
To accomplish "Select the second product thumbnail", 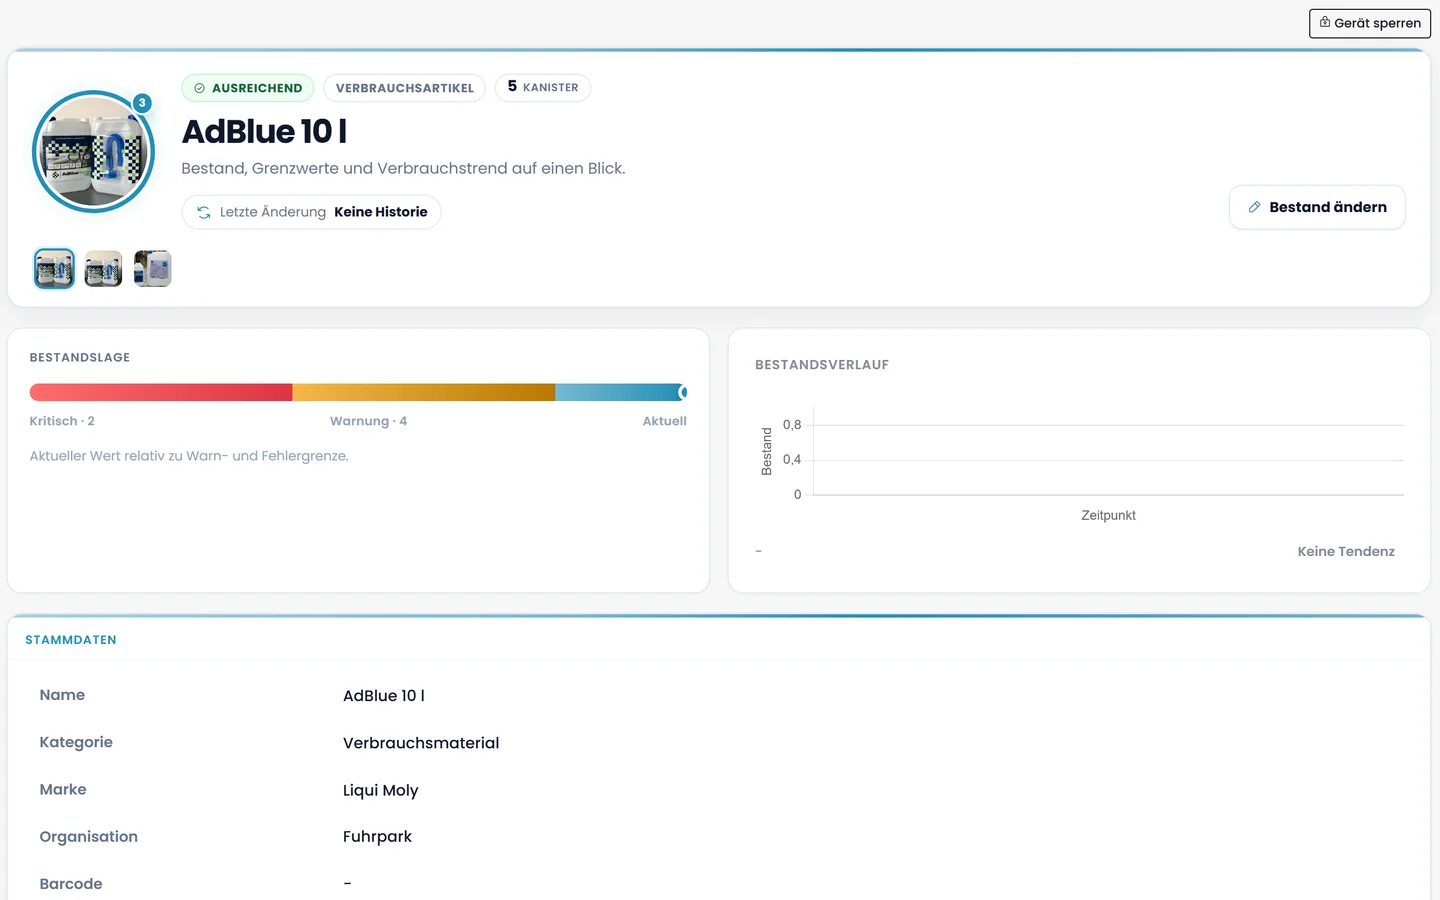I will tap(103, 268).
